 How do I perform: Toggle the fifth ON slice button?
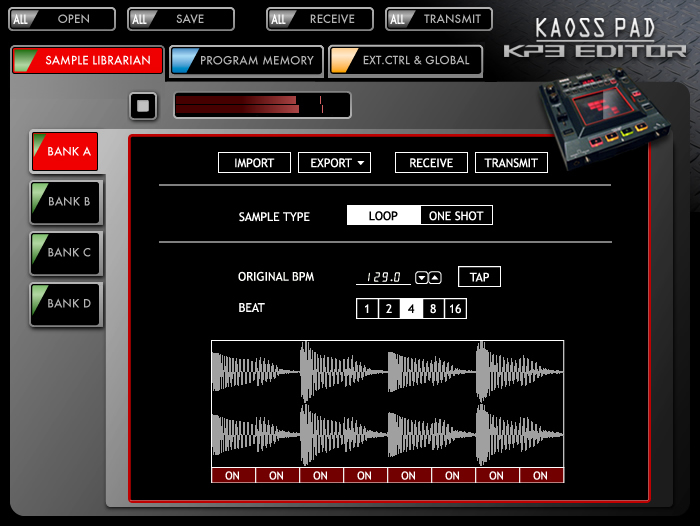coord(409,476)
